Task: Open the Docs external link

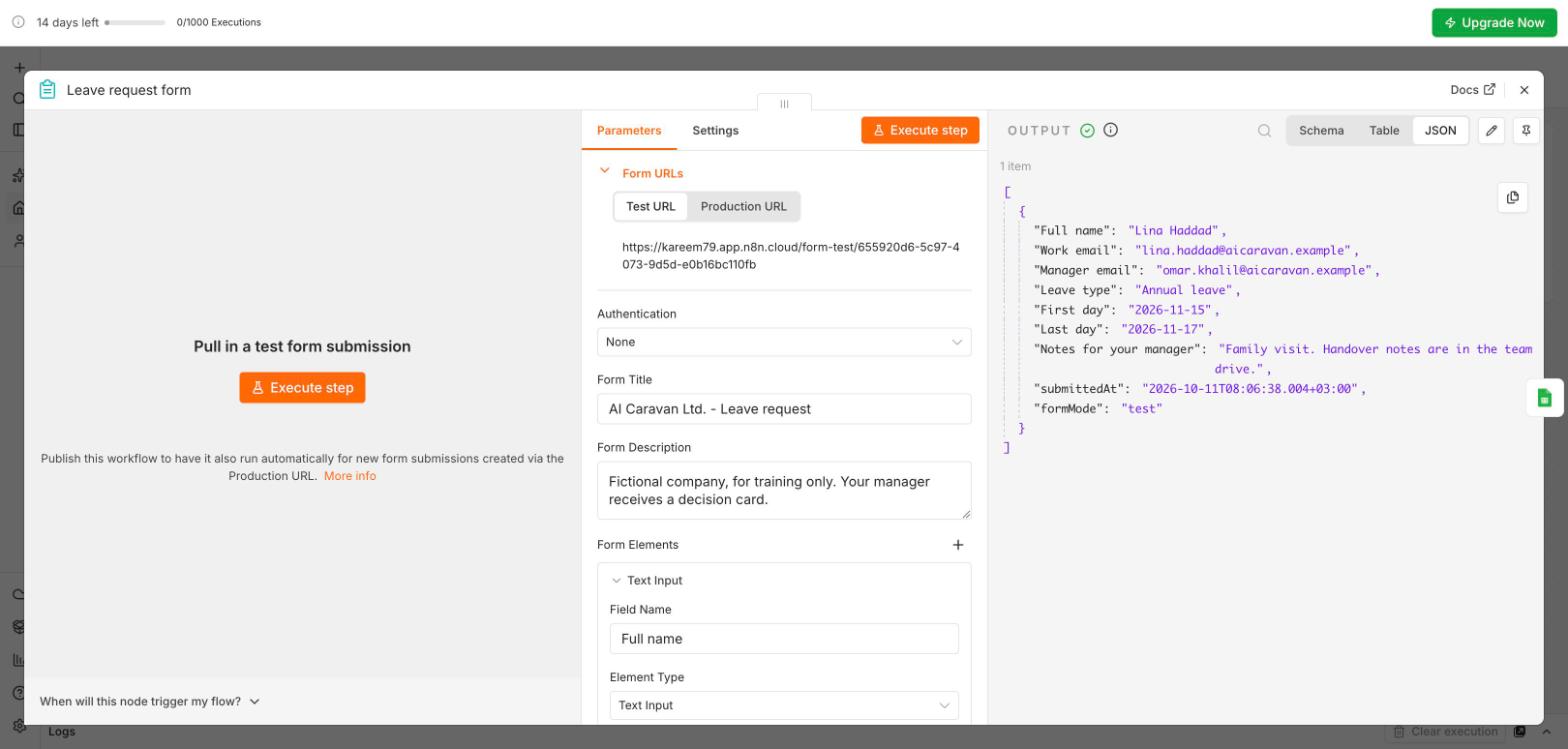Action: 1473,90
